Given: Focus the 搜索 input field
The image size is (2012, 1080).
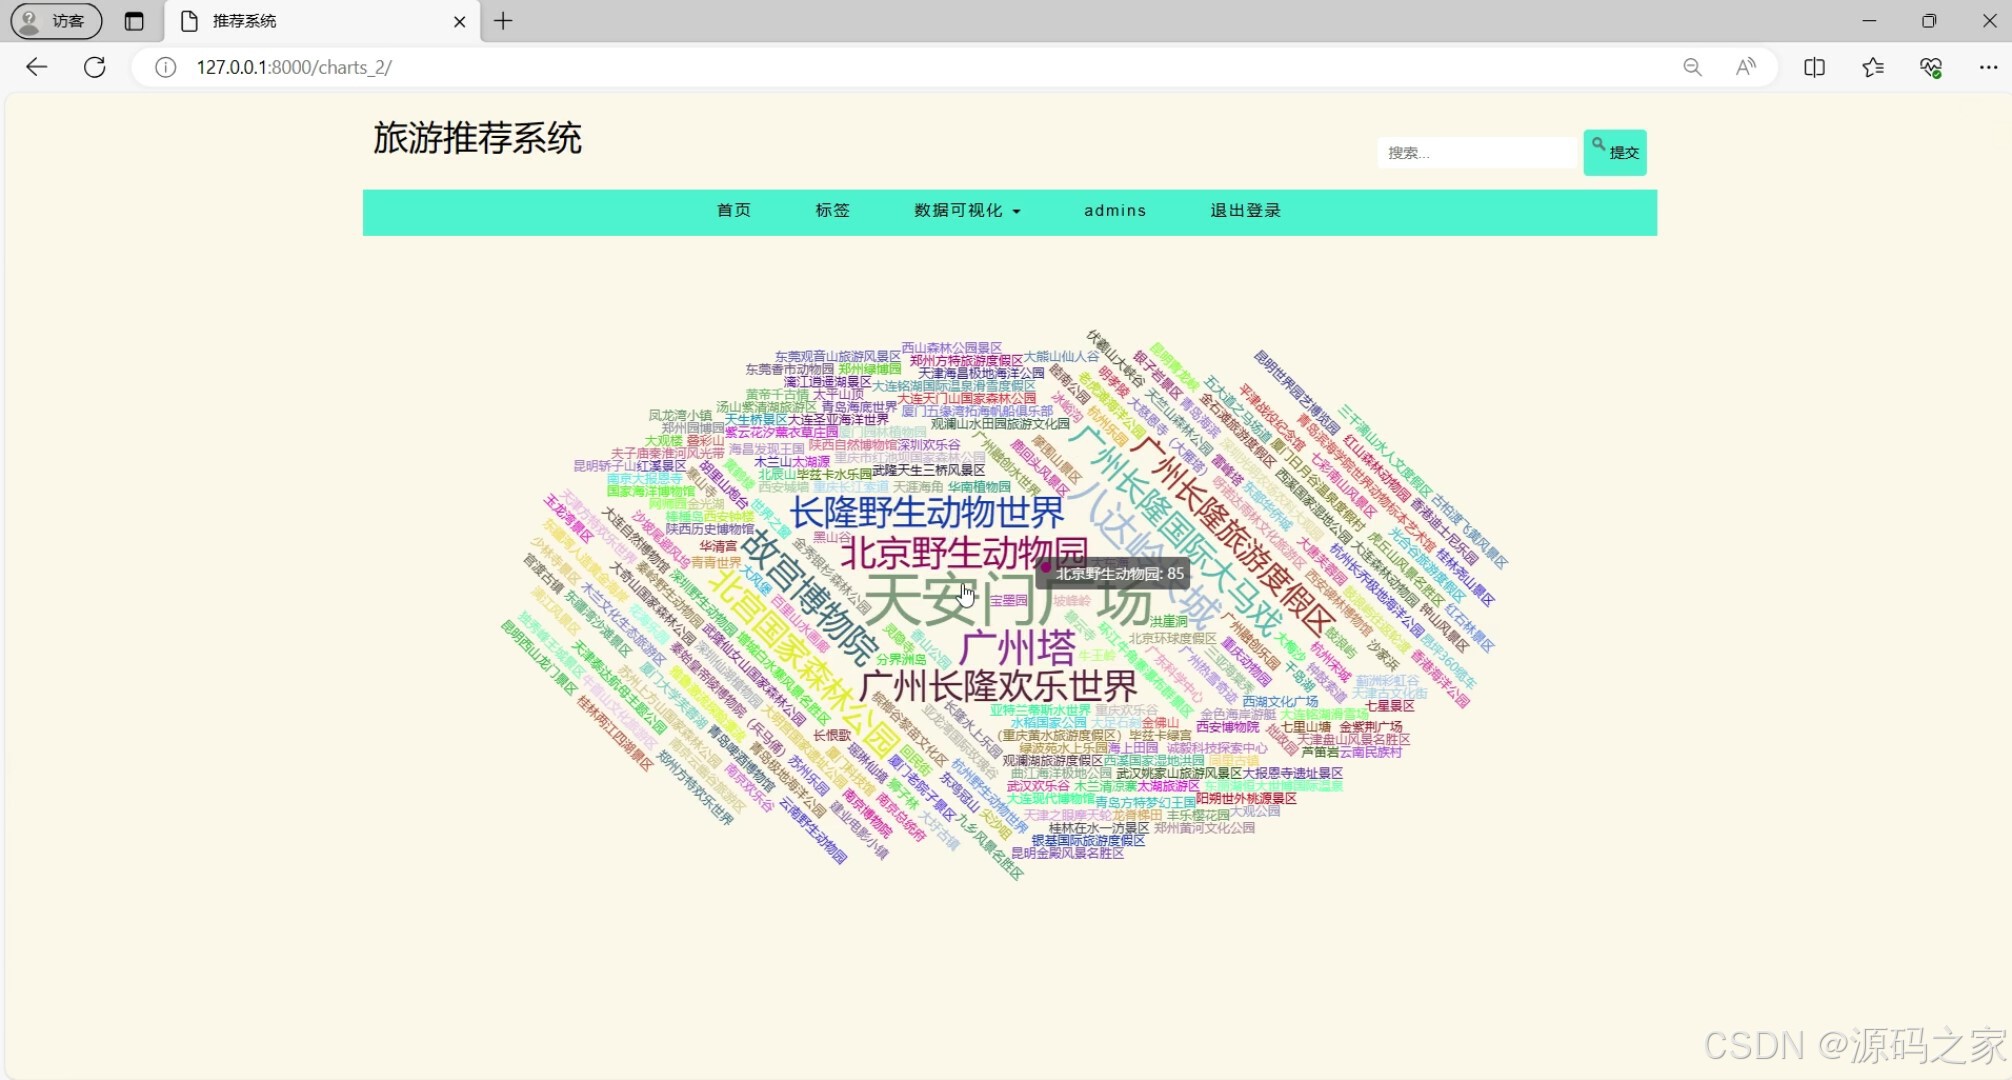Looking at the screenshot, I should tap(1476, 153).
